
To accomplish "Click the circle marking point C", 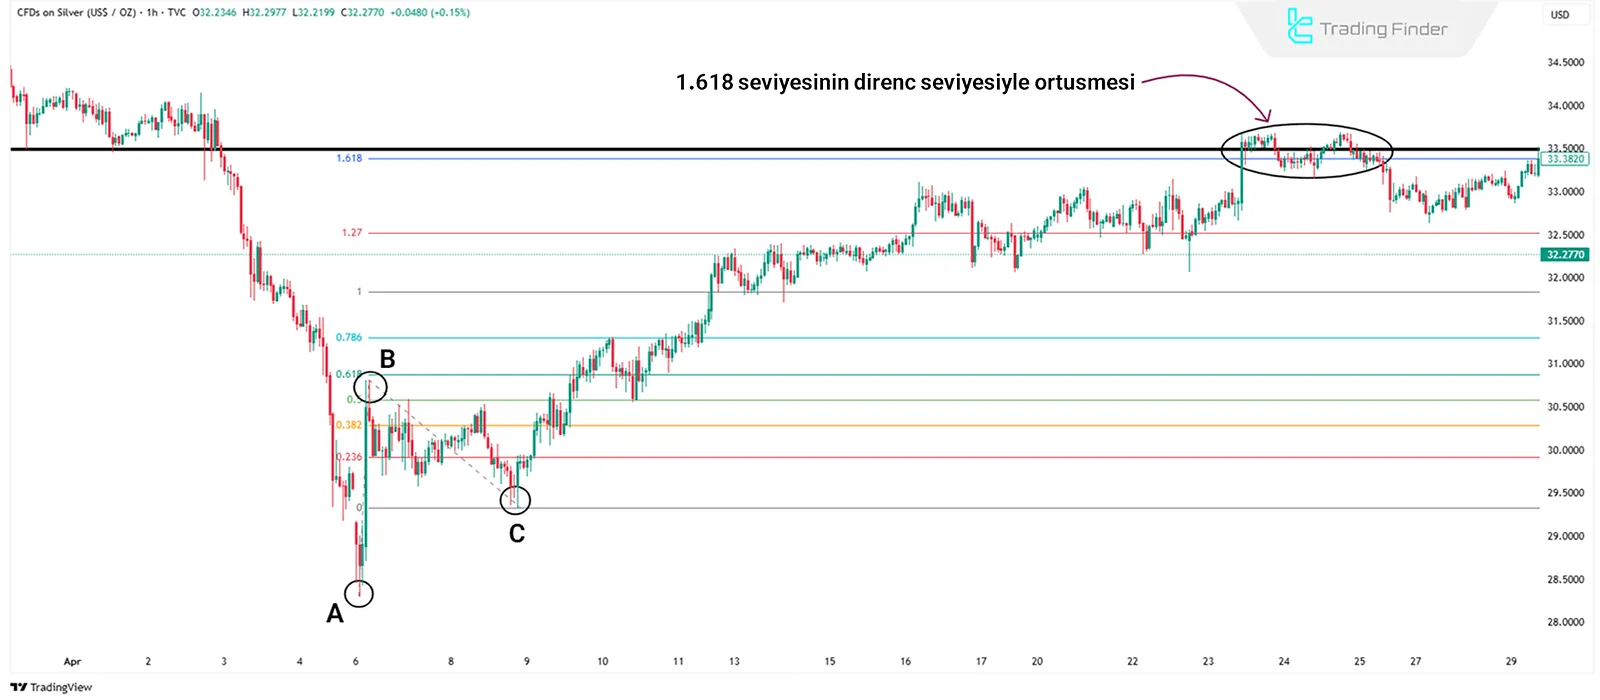I will [515, 499].
